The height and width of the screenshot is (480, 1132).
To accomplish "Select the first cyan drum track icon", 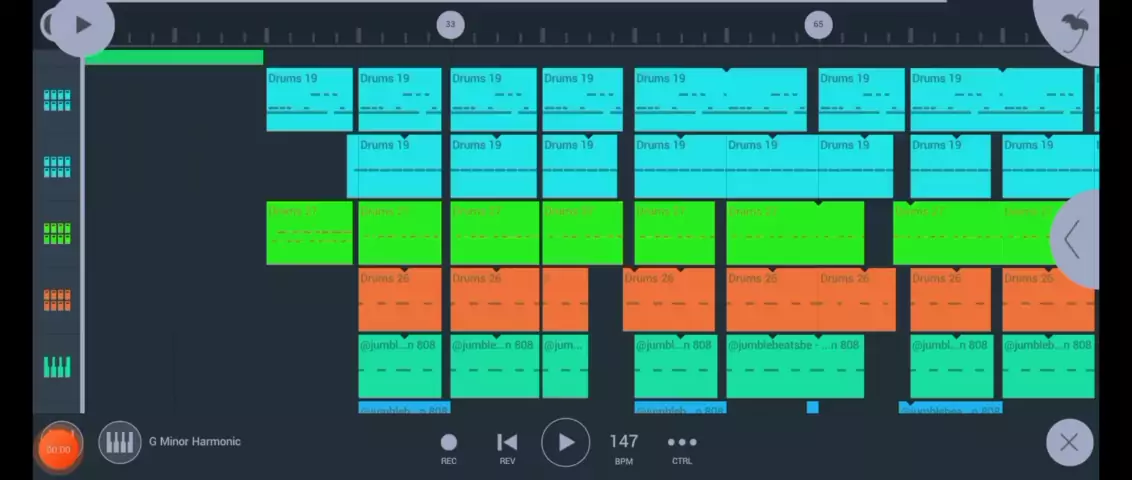I will coord(57,100).
